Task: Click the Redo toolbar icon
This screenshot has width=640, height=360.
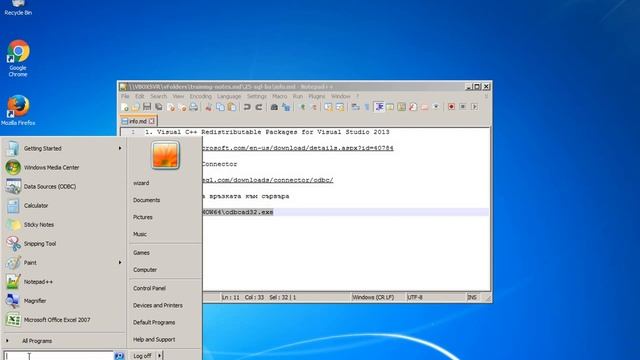Action: 259,107
